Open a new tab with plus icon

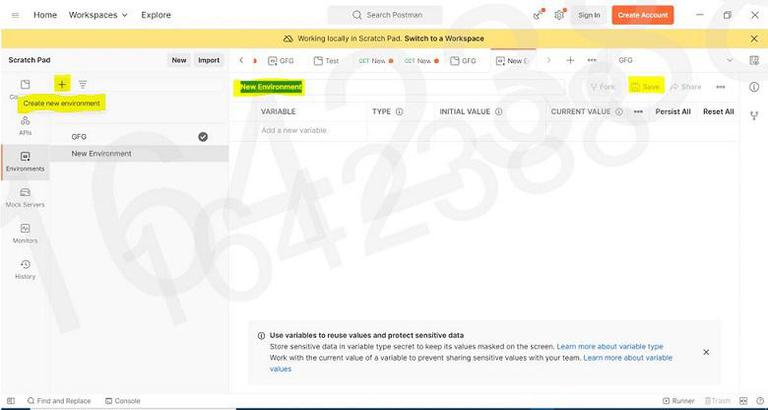(570, 60)
